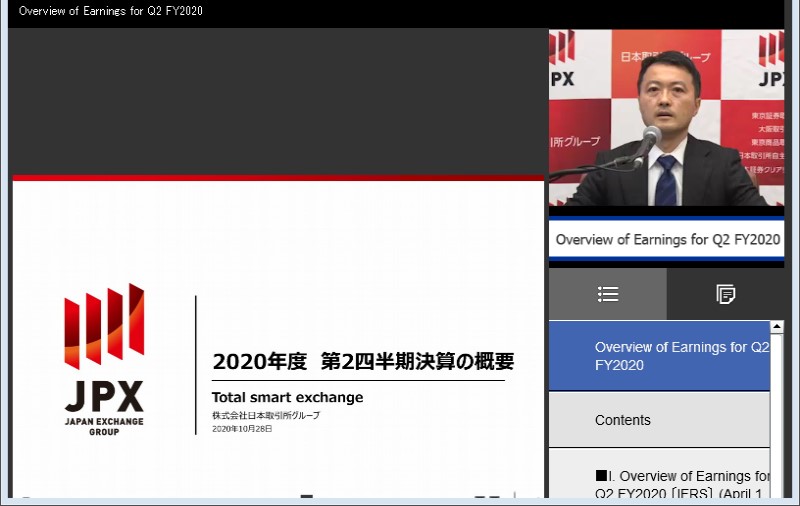Select 'Overview of Earnings for Q2 FY2020' chapter
The height and width of the screenshot is (506, 800).
pos(659,356)
